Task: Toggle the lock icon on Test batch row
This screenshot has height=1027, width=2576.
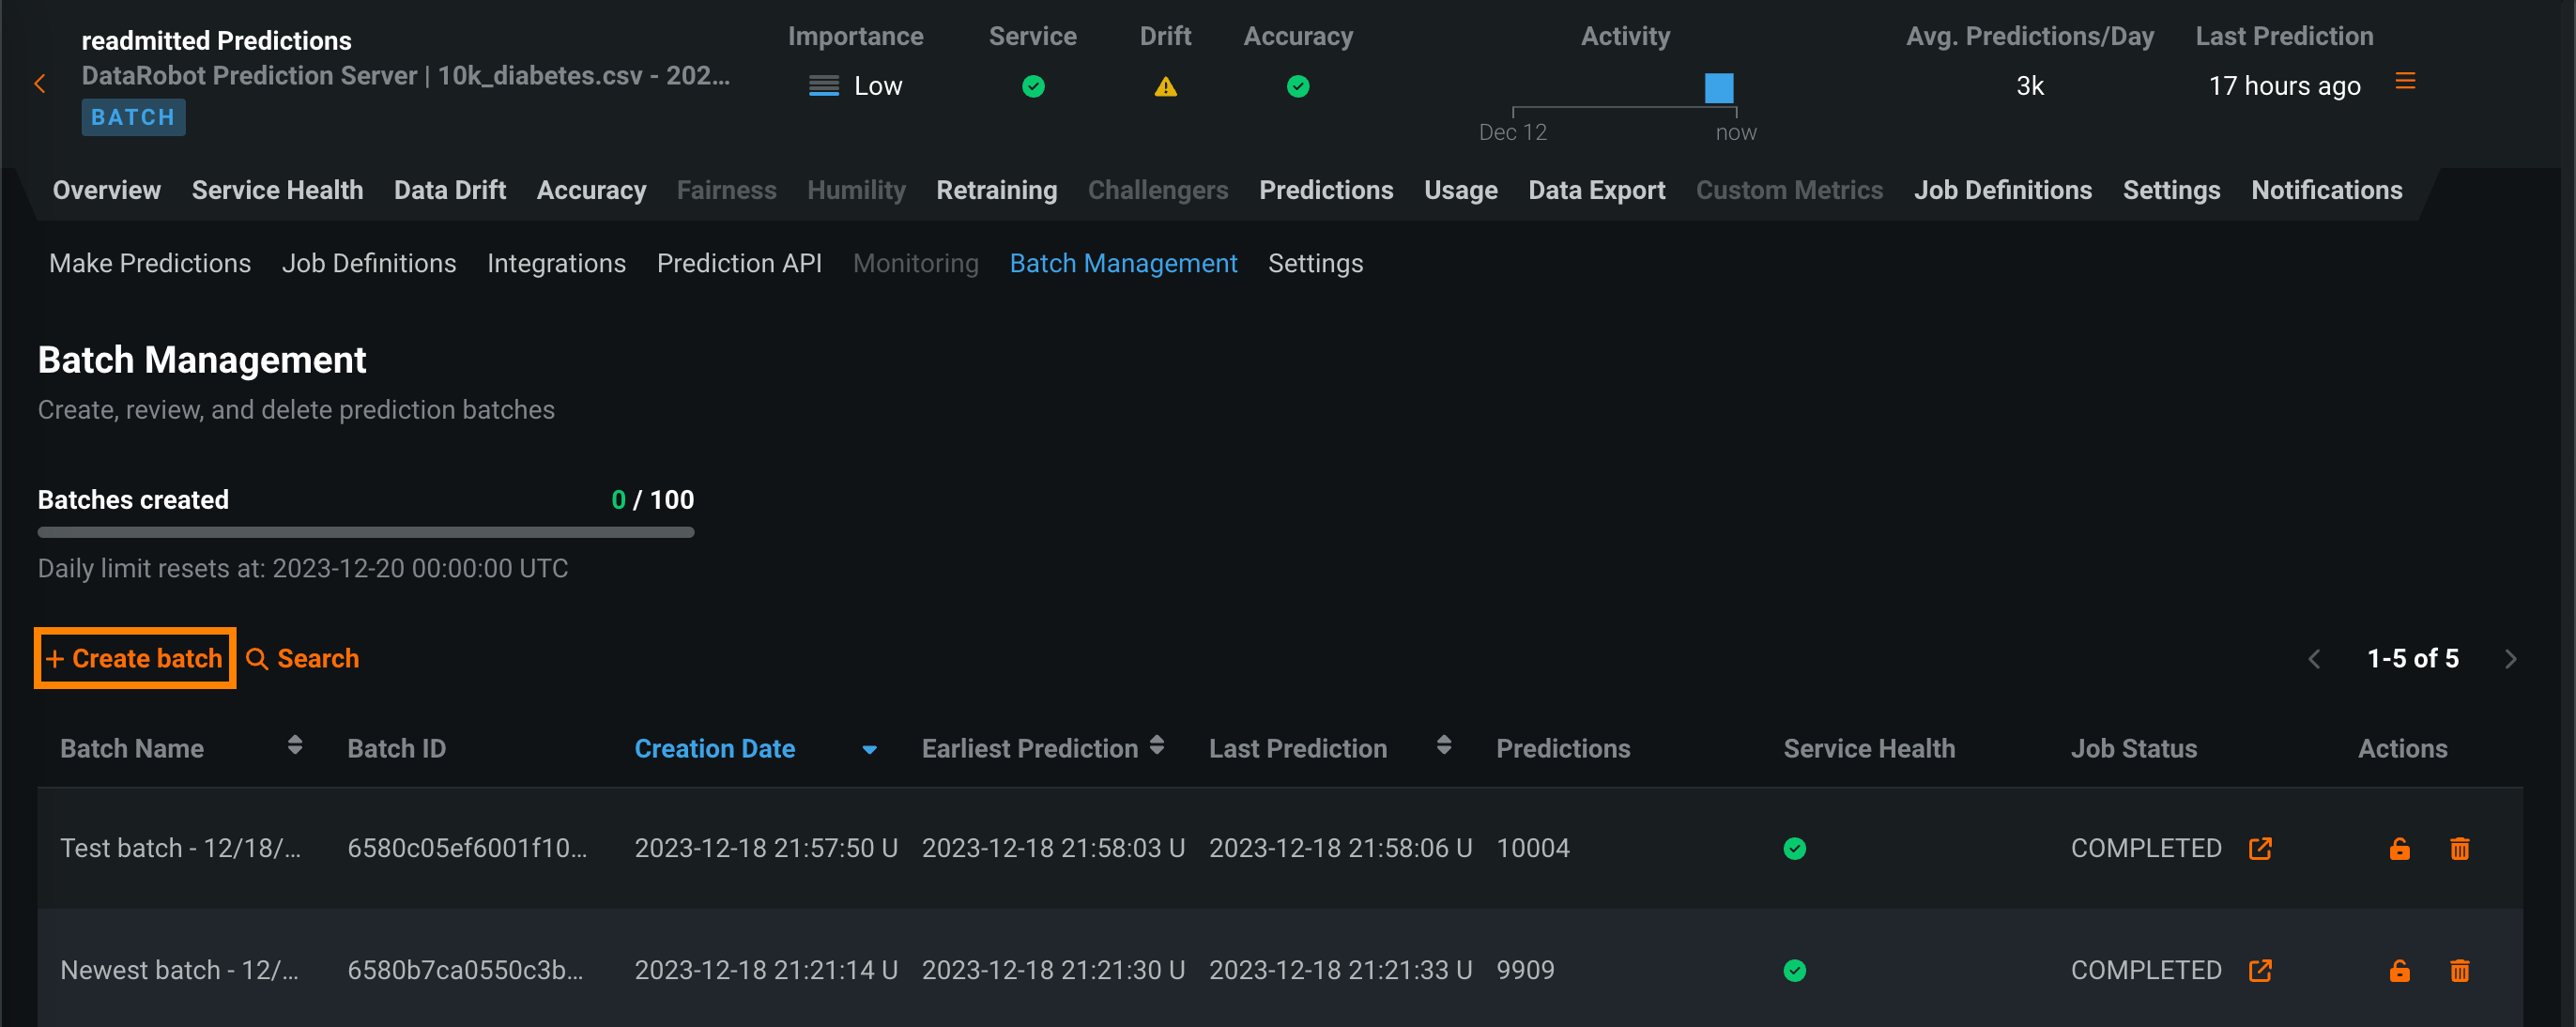Action: [x=2399, y=848]
